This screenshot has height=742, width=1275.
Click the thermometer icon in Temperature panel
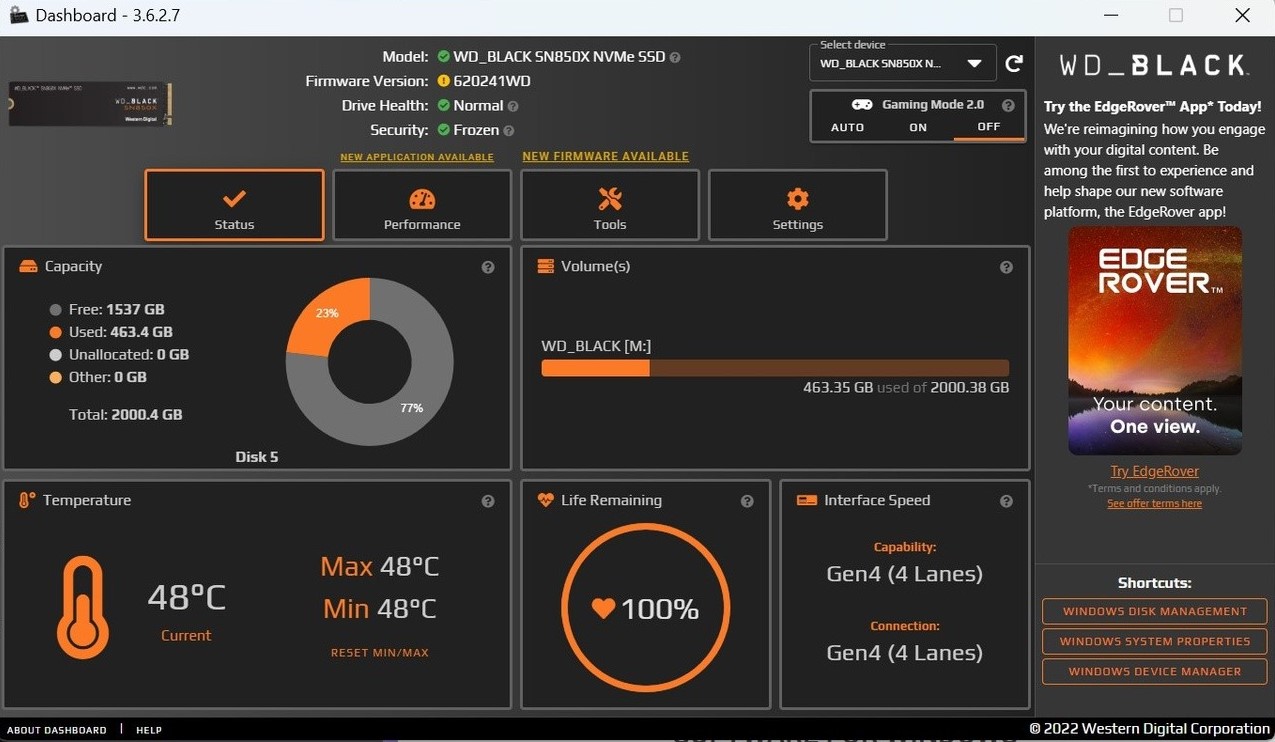click(x=83, y=606)
